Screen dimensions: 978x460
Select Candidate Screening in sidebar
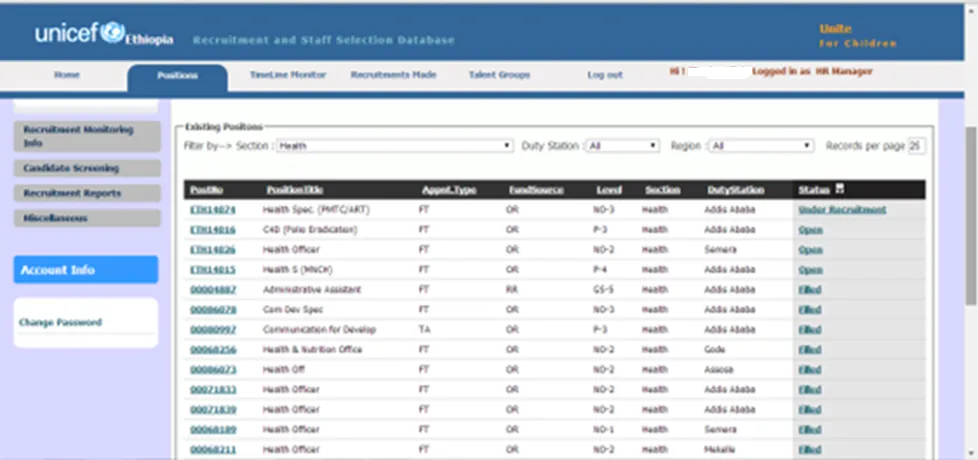87,168
